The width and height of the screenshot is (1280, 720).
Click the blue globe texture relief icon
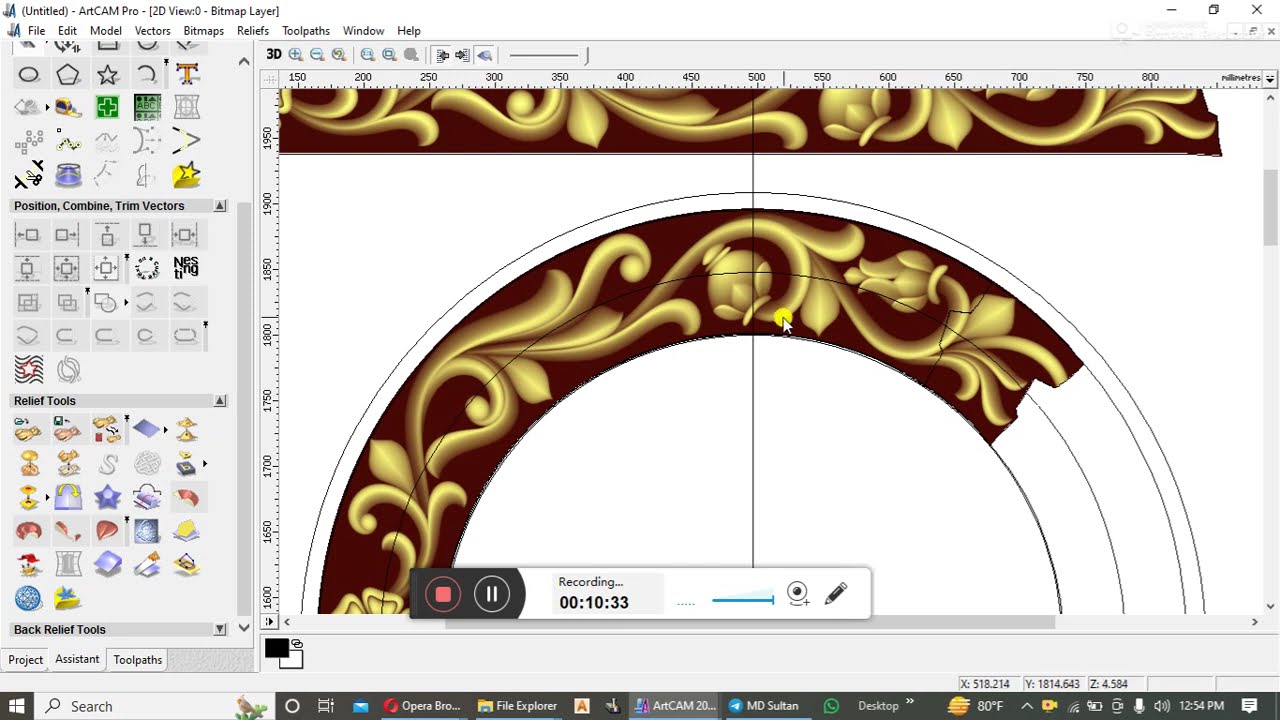click(28, 598)
